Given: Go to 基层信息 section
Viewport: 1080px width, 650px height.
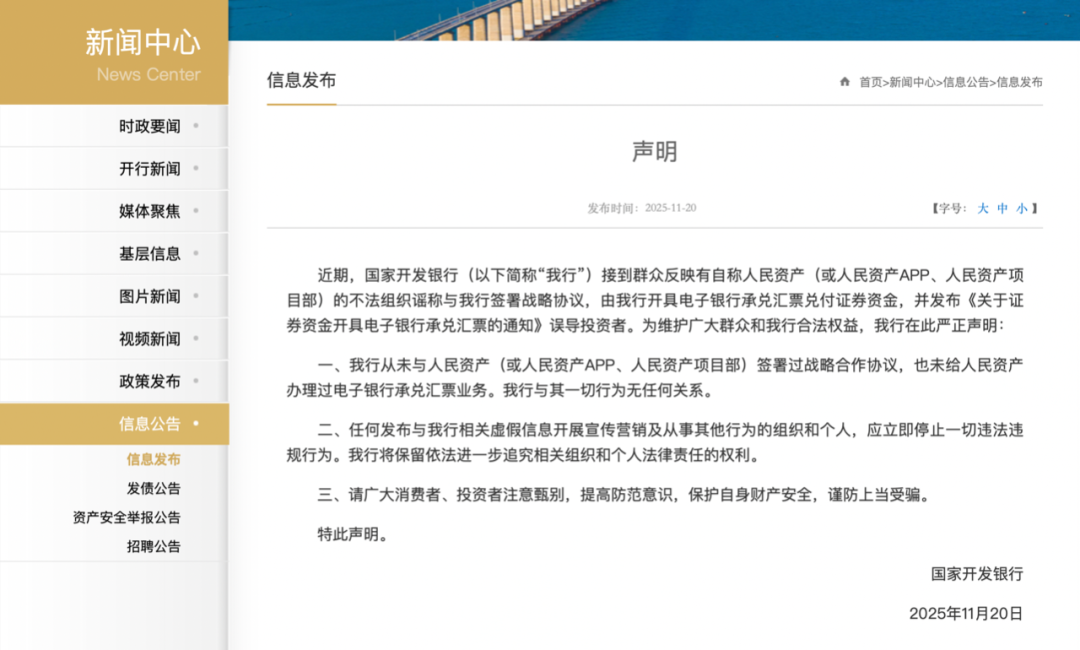Looking at the screenshot, I should tap(150, 254).
